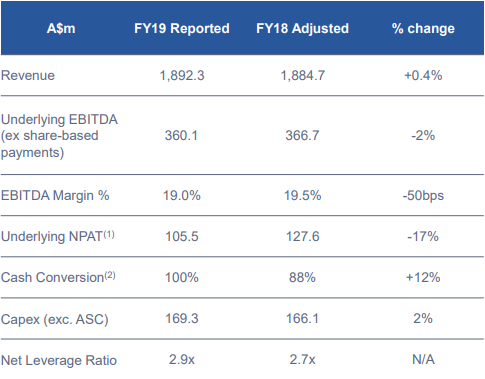This screenshot has height=379, width=485.
Task: Select the 1,892.3 revenue value
Action: click(182, 75)
